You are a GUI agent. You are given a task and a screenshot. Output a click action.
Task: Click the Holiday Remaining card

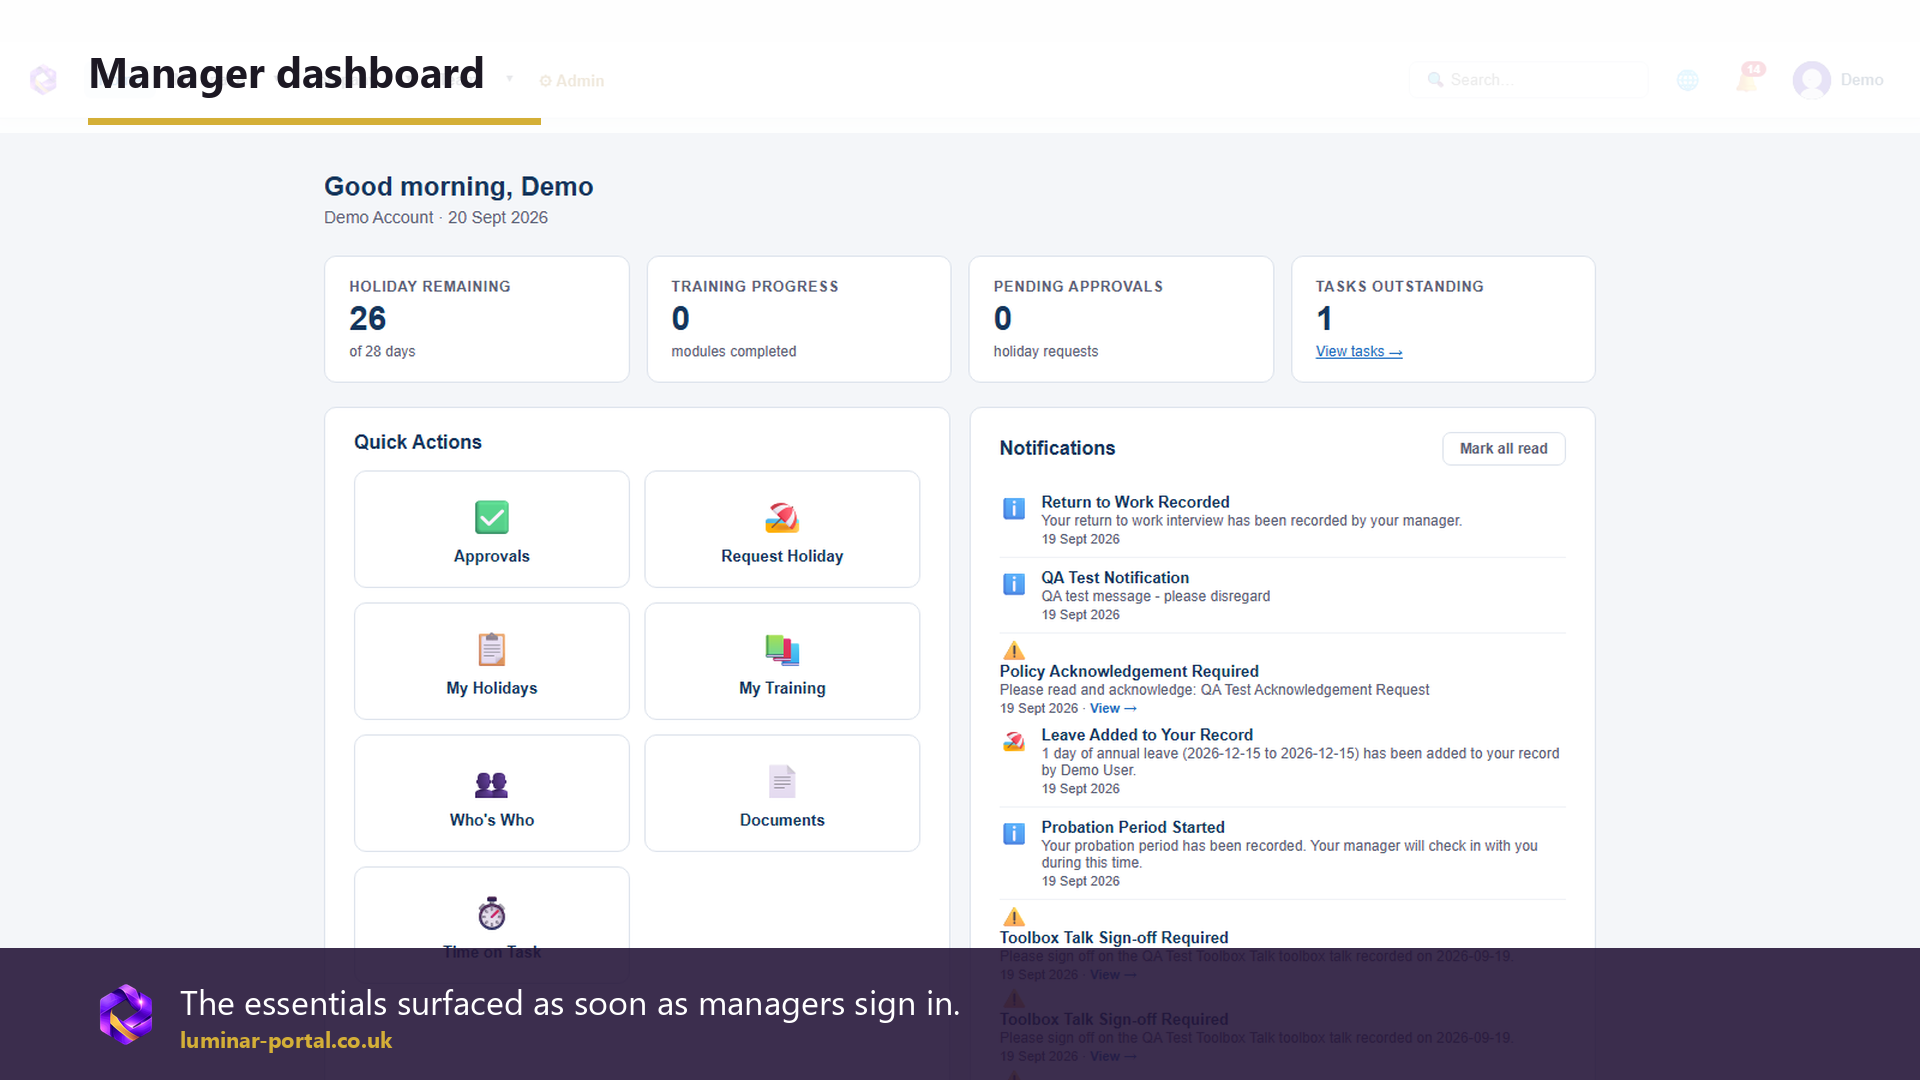pyautogui.click(x=477, y=319)
